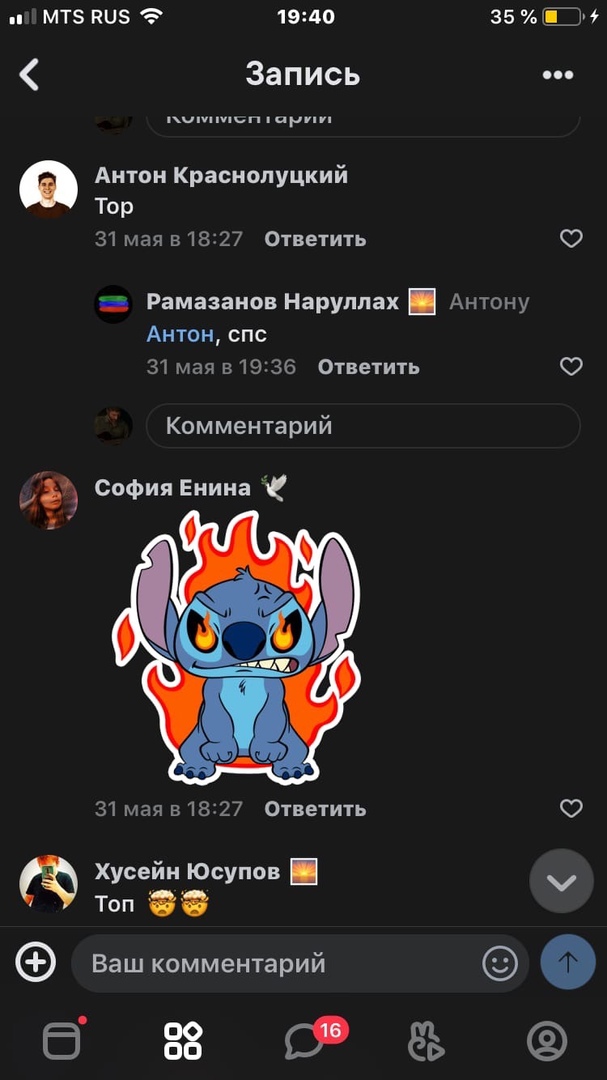Reply to София Енина's sticker comment
The image size is (607, 1080).
click(315, 808)
